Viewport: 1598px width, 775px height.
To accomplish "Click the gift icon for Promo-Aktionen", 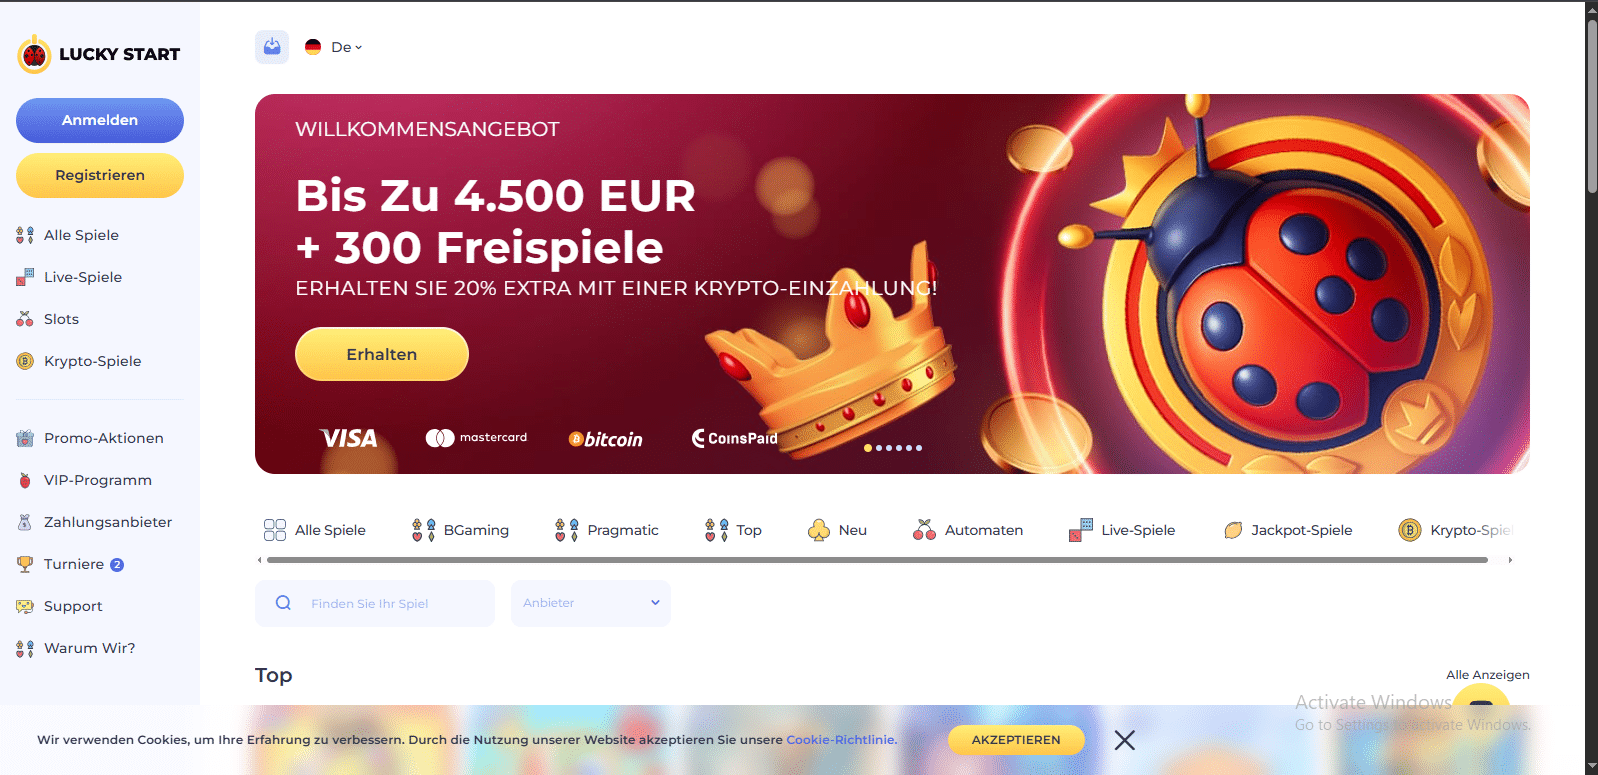I will (25, 438).
